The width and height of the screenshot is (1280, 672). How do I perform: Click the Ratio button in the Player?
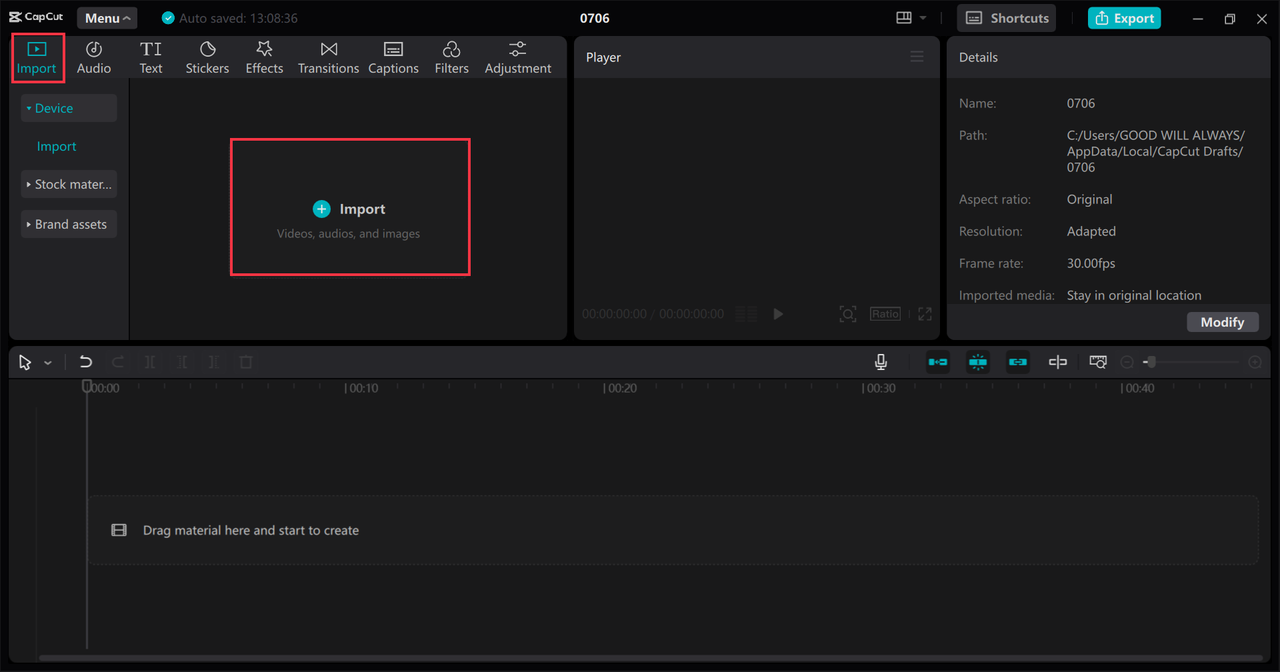click(x=885, y=314)
